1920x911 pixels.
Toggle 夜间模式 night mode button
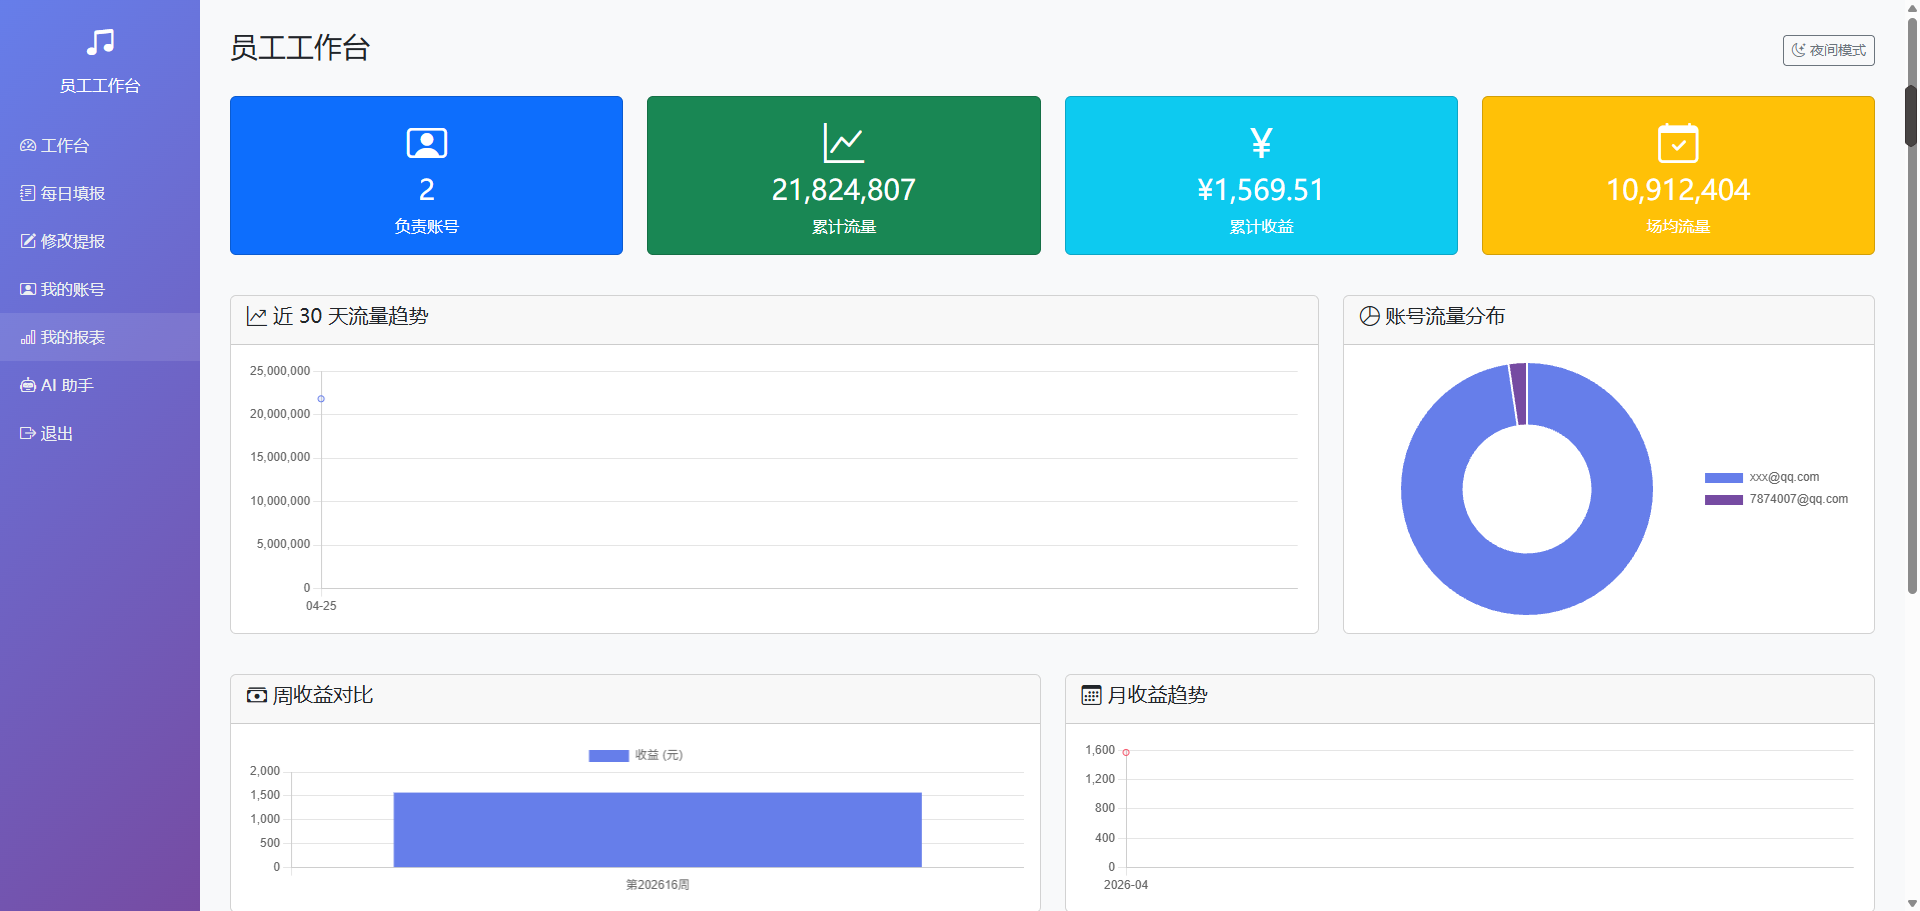(1828, 50)
